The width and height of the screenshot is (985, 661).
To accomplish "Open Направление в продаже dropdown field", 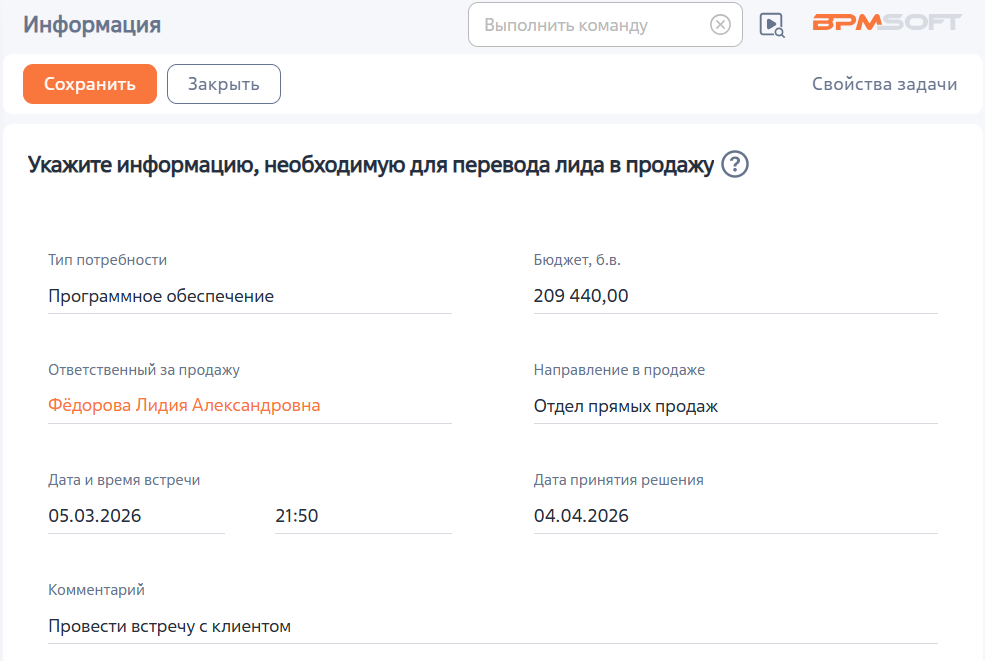I will click(736, 406).
